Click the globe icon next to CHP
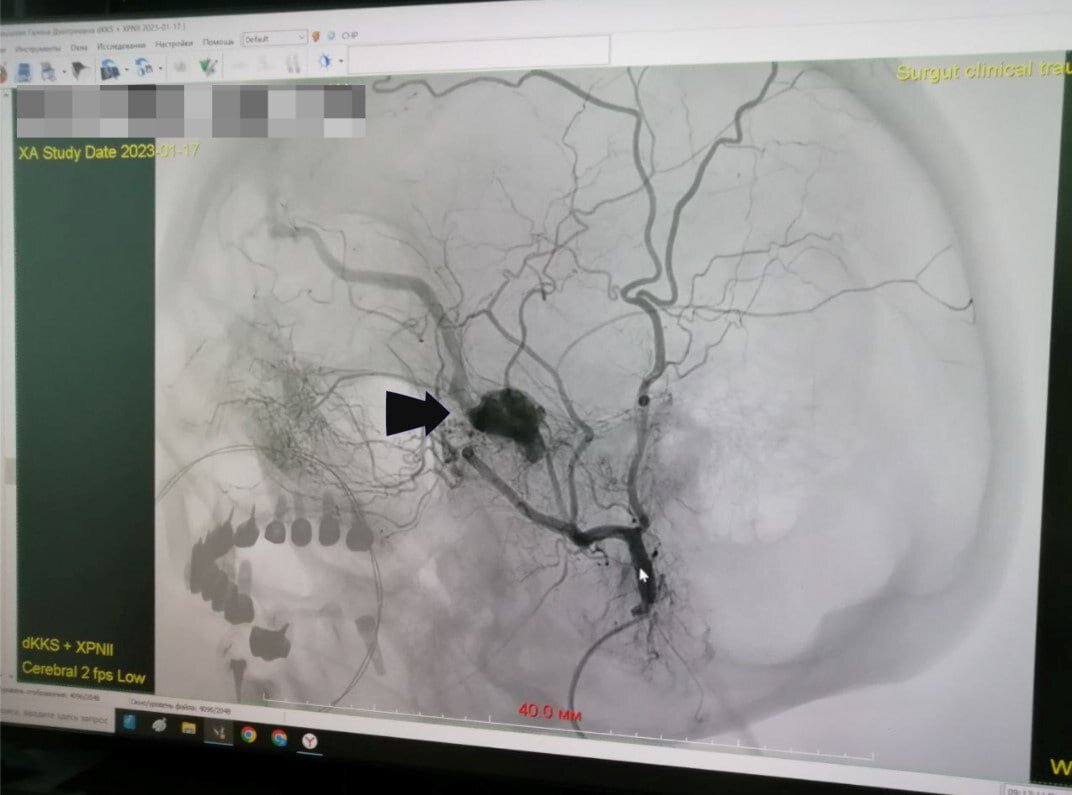This screenshot has height=795, width=1072. coord(331,36)
